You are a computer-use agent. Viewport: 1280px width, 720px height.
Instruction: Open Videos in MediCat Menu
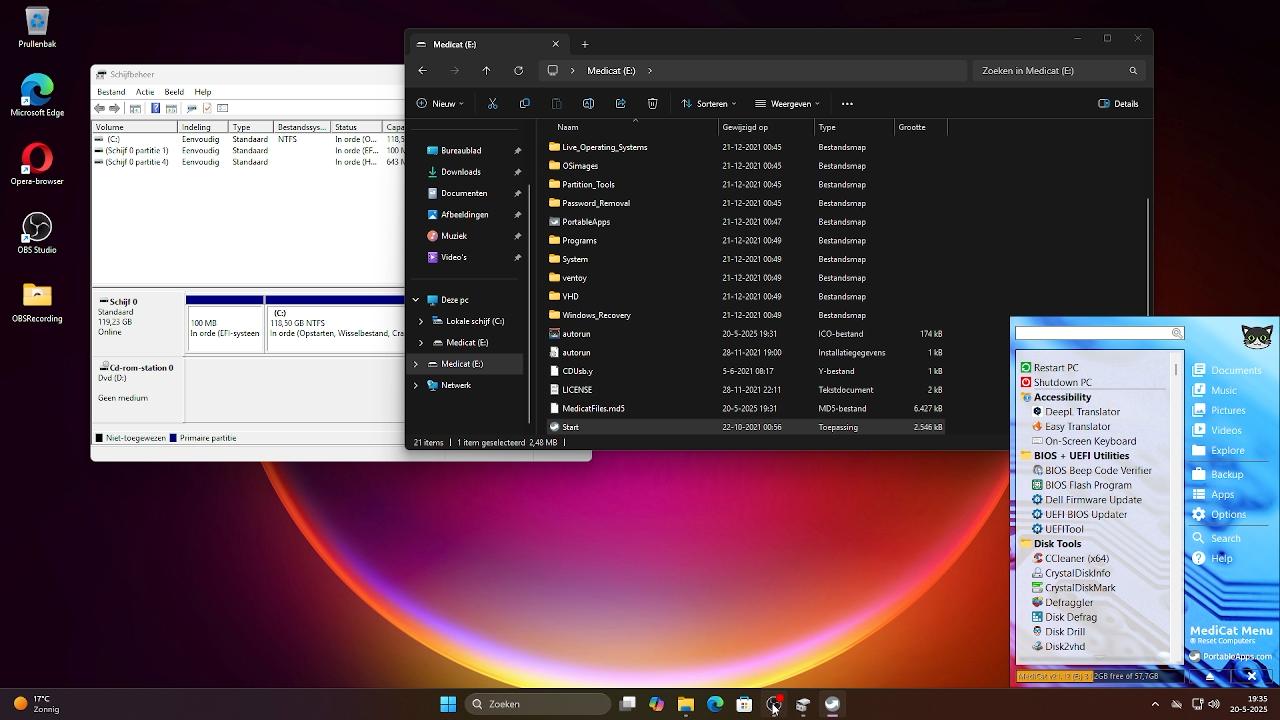[1217, 430]
